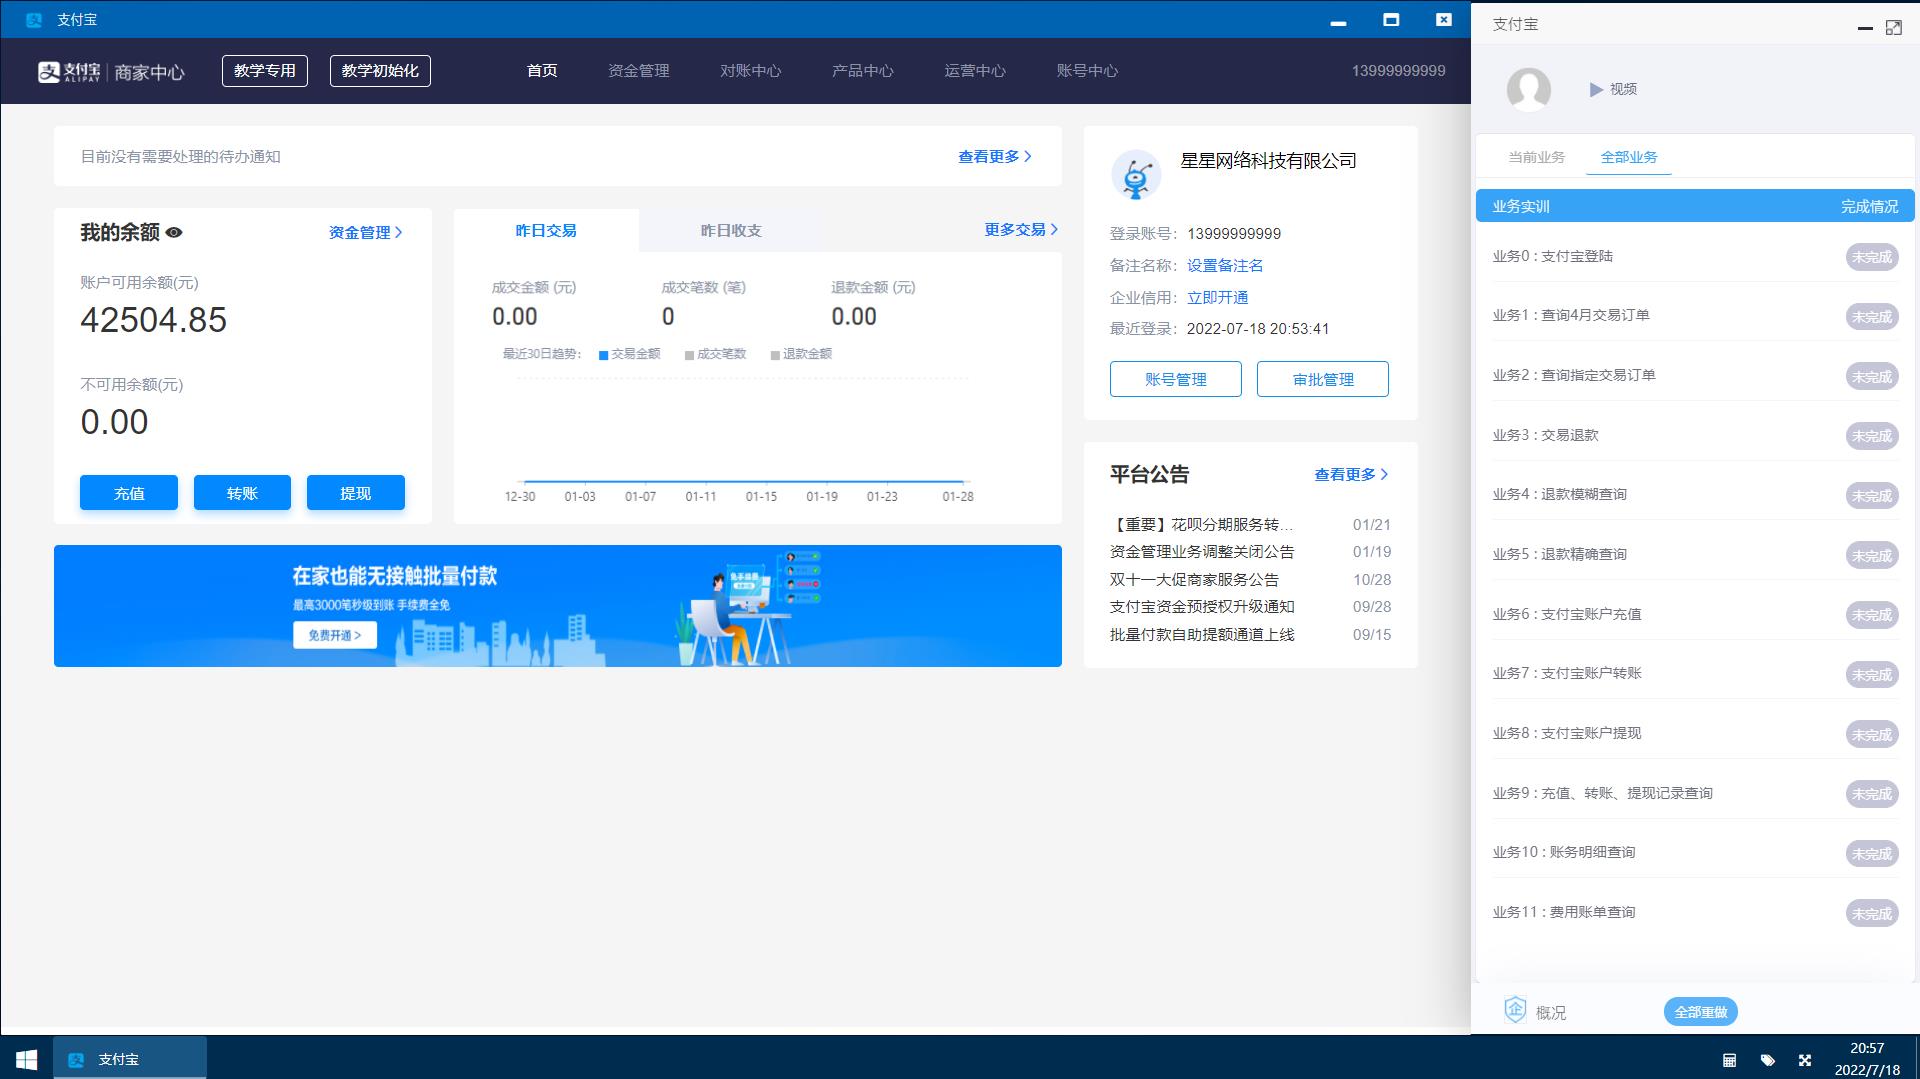
Task: Toggle 退款金额 chart legend
Action: coord(802,354)
